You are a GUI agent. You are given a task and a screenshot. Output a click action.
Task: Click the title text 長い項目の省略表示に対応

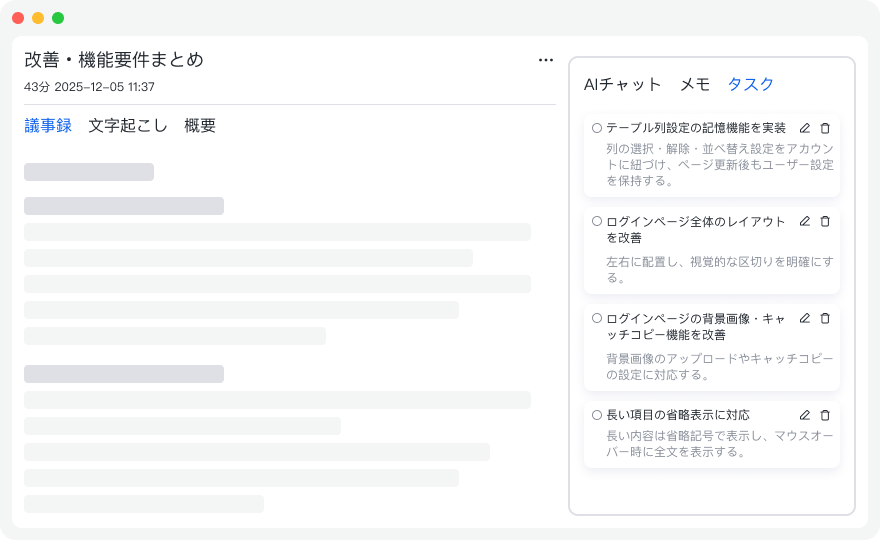[678, 415]
